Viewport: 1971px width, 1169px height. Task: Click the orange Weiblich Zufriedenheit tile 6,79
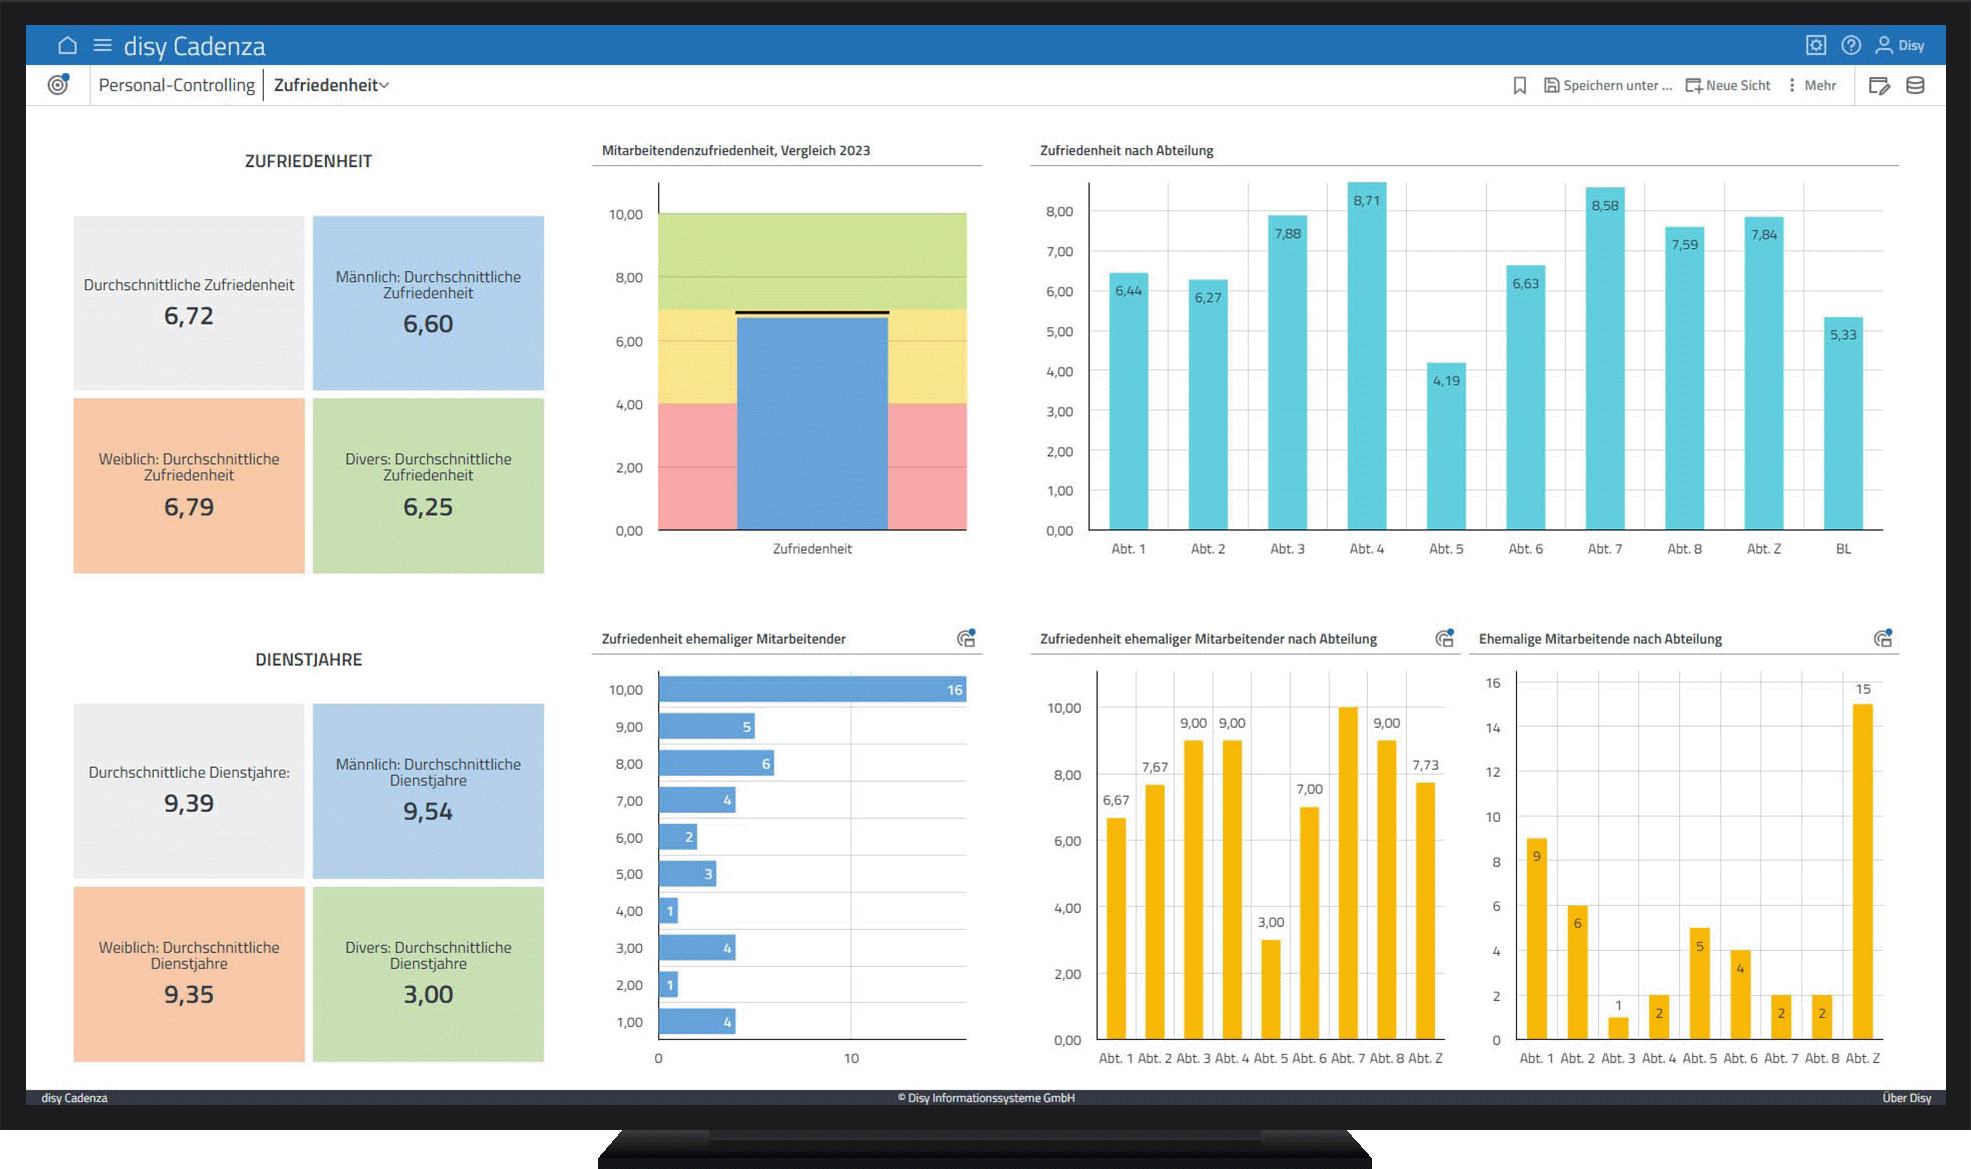tap(189, 485)
